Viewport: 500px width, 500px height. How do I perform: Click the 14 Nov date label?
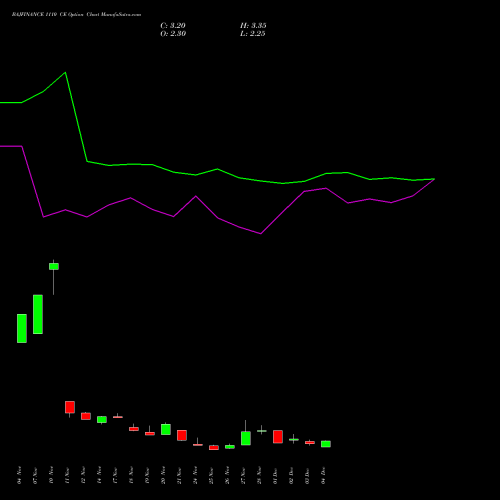point(99,475)
